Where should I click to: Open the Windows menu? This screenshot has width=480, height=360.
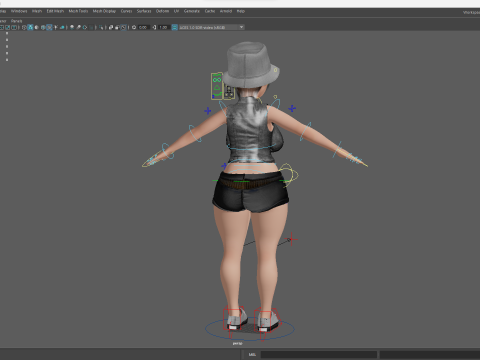tap(19, 11)
